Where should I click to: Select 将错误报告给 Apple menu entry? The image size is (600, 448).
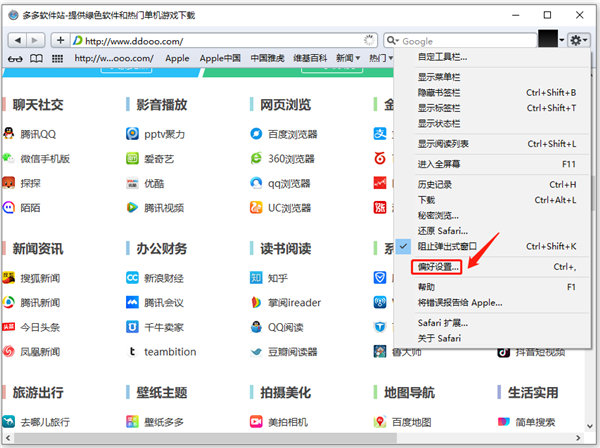(x=492, y=303)
